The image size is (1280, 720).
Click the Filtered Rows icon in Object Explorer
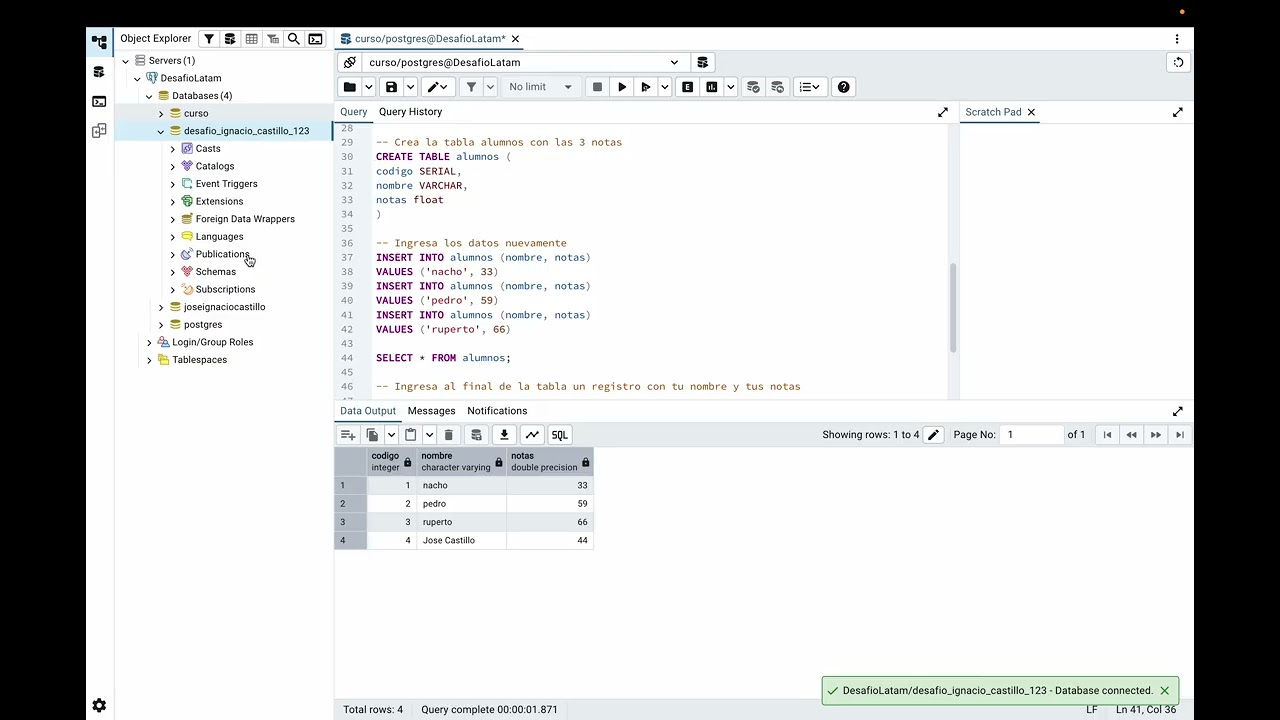click(273, 39)
